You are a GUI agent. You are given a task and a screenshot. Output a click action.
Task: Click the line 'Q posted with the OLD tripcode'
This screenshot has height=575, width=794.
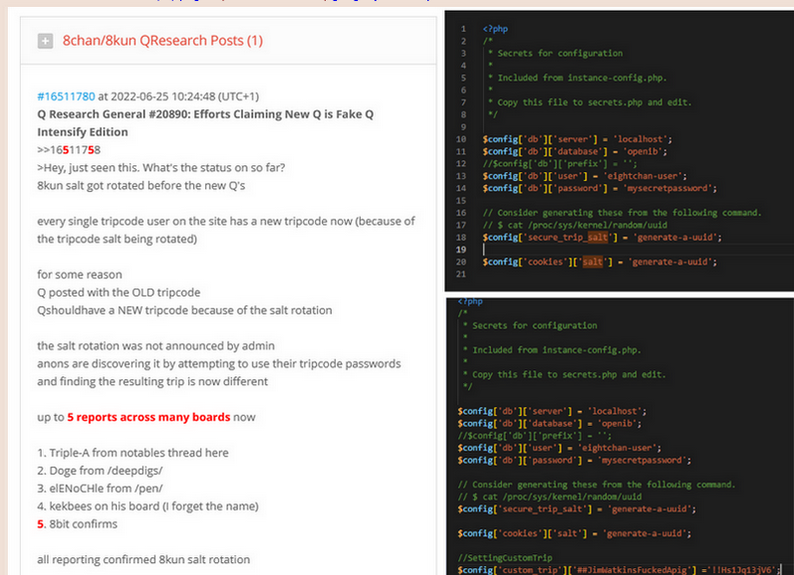[x=118, y=292]
